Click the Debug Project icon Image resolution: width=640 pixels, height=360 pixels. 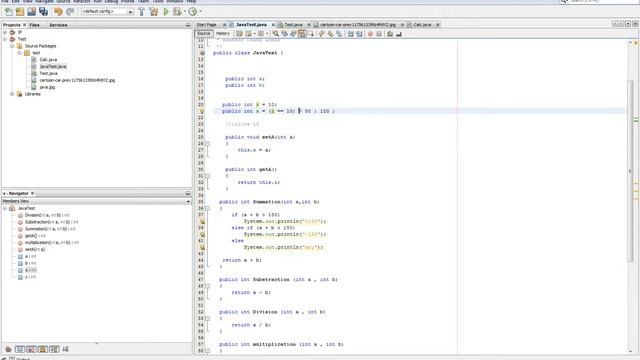point(177,12)
